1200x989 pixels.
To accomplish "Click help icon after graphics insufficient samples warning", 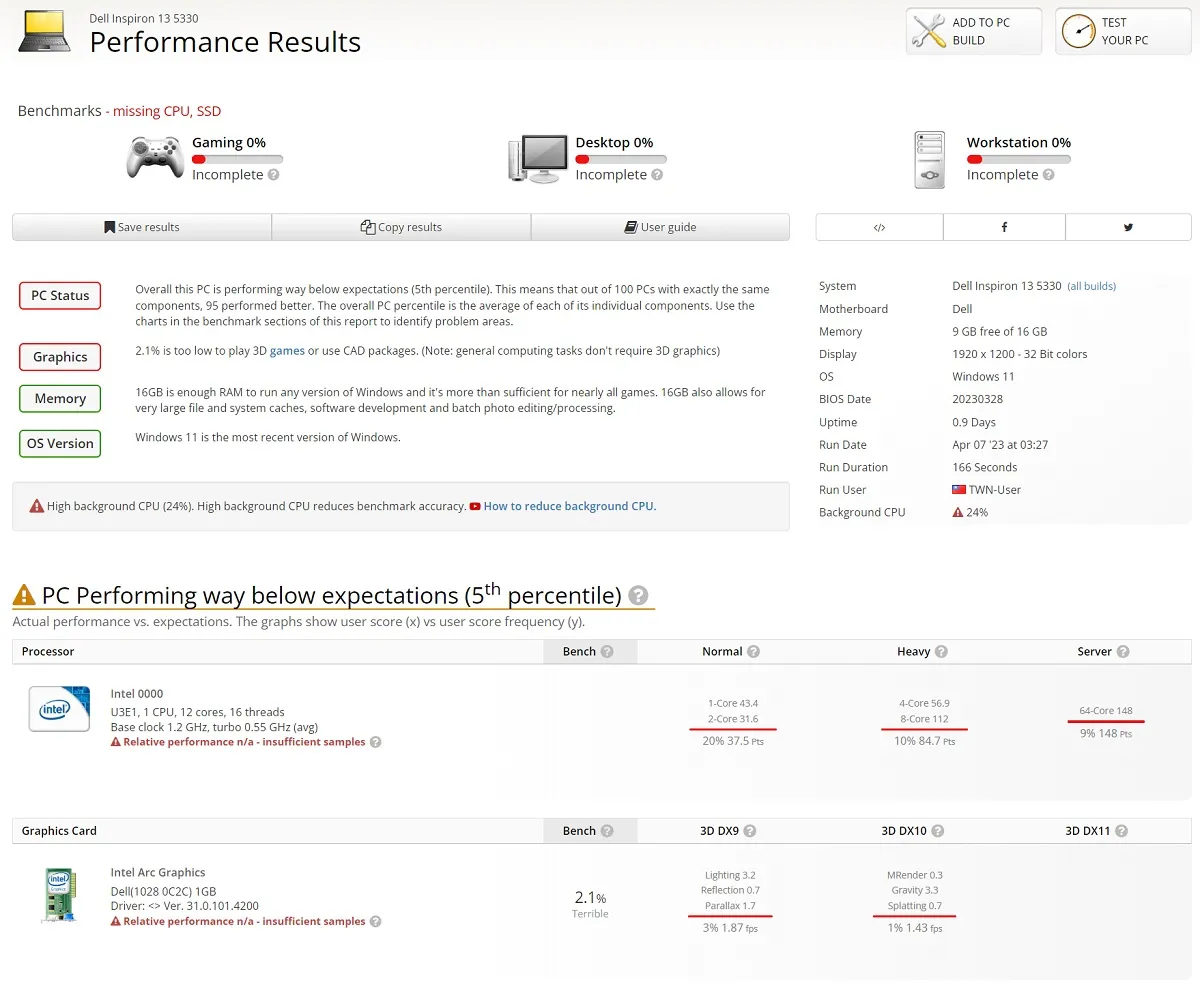I will [x=376, y=921].
